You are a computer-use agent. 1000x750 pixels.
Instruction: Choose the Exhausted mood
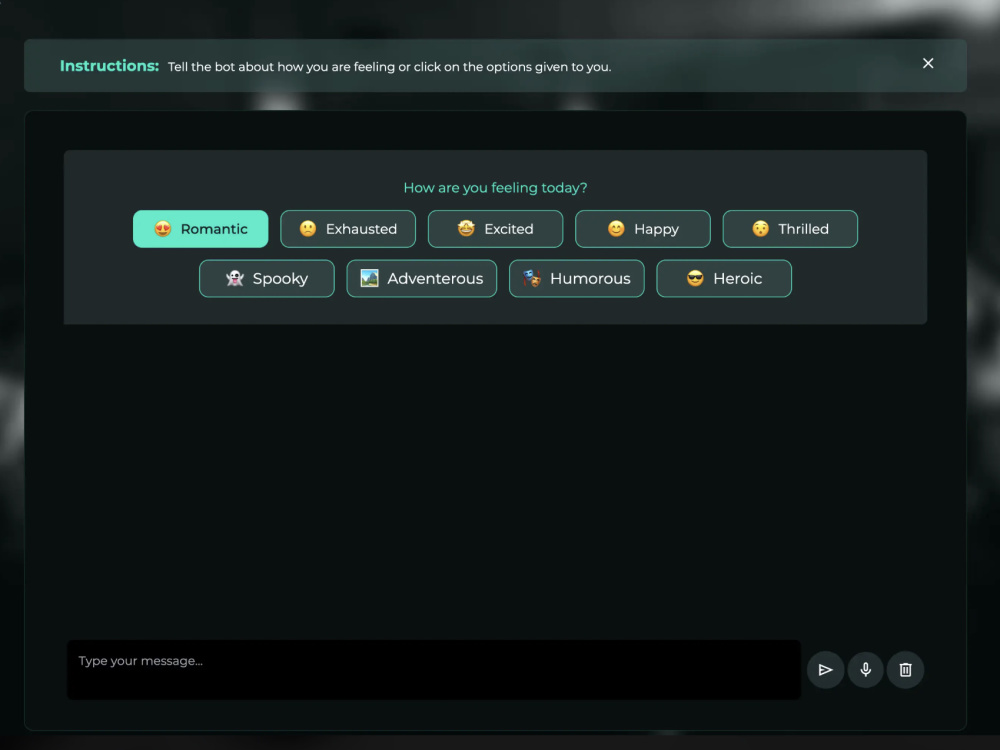tap(348, 229)
